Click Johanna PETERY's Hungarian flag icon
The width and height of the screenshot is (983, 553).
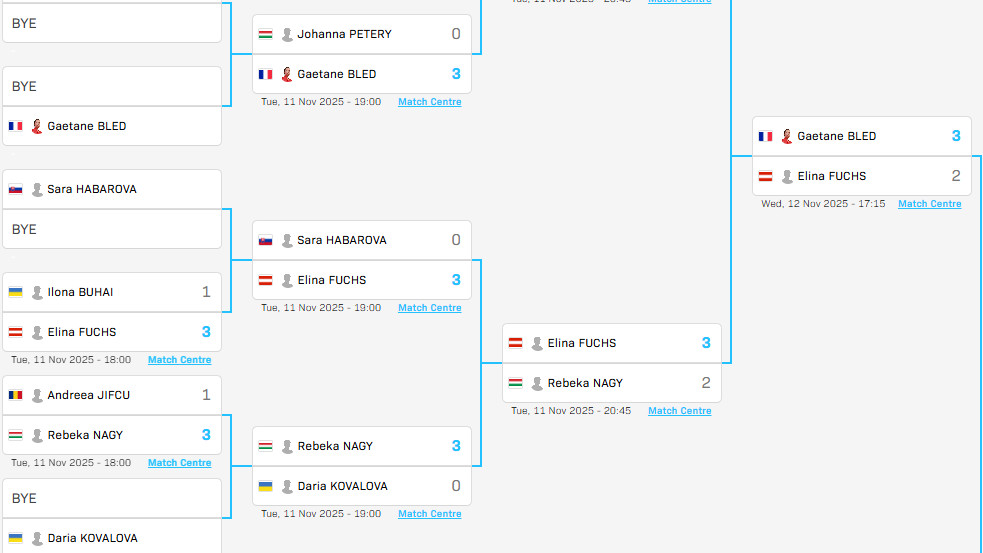[265, 34]
